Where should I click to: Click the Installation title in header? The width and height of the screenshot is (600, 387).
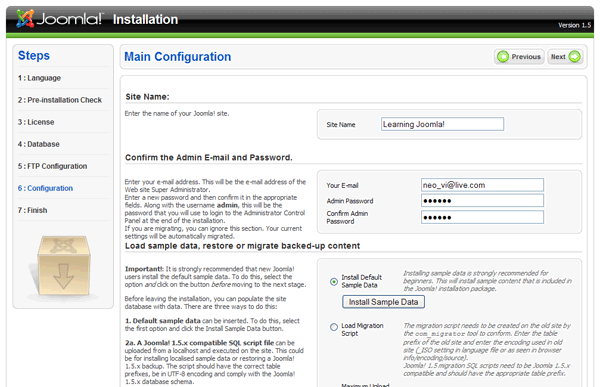click(x=145, y=20)
